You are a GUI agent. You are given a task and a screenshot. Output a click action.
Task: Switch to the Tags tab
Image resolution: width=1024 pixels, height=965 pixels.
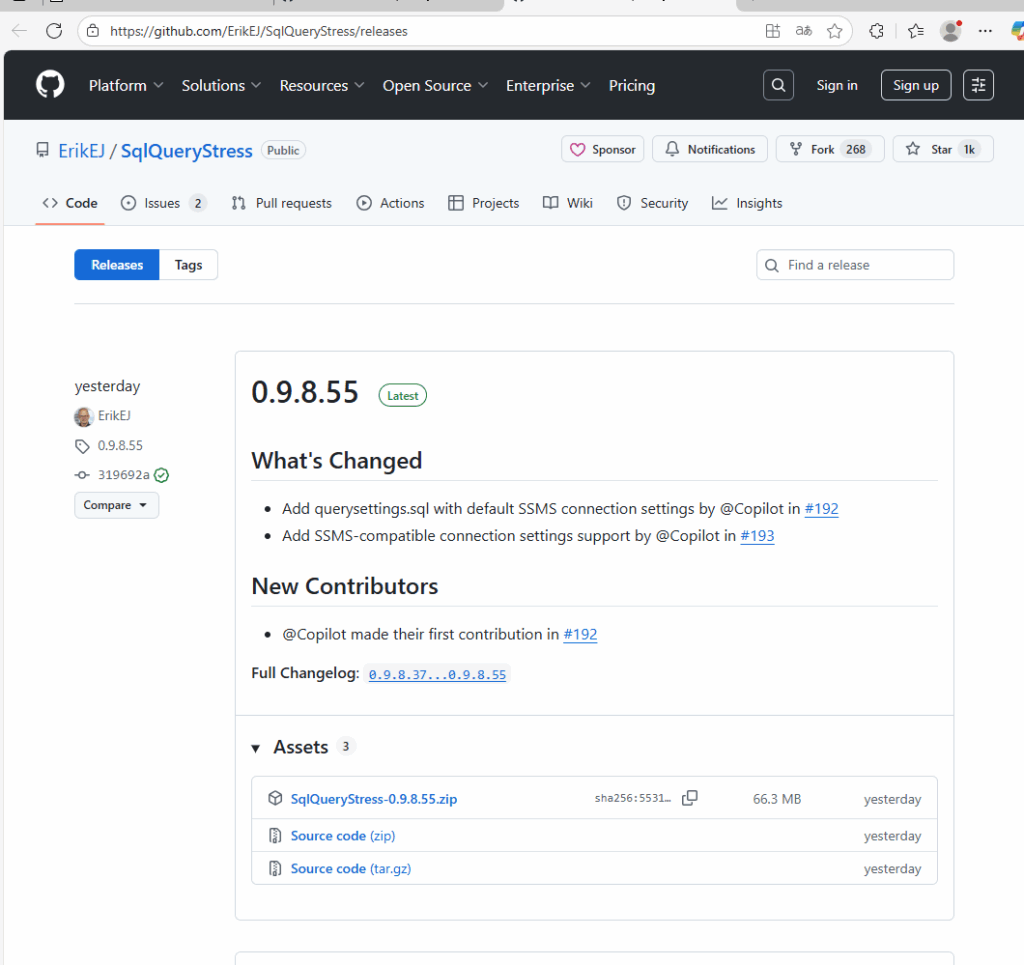click(188, 265)
